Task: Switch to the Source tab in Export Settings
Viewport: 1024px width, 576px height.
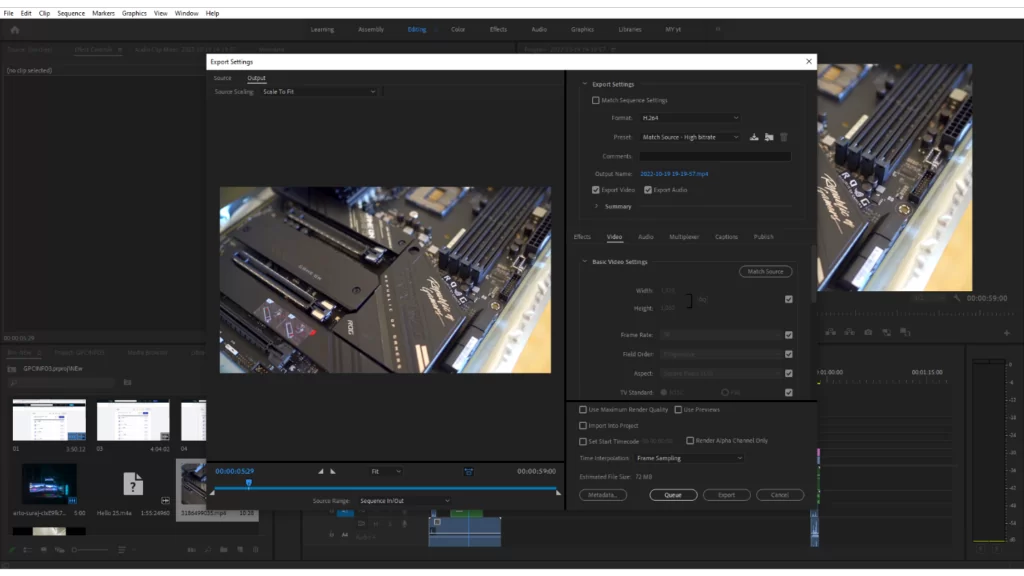Action: (223, 78)
